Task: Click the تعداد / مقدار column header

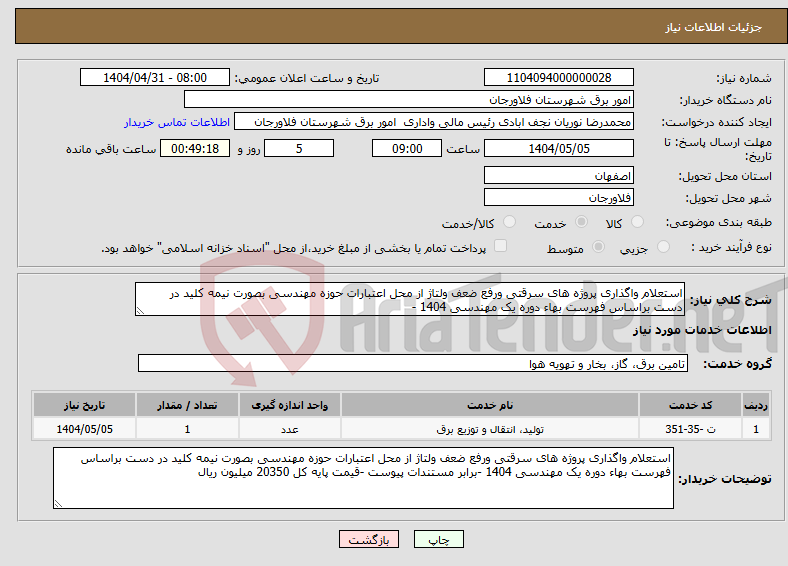Action: 187,405
